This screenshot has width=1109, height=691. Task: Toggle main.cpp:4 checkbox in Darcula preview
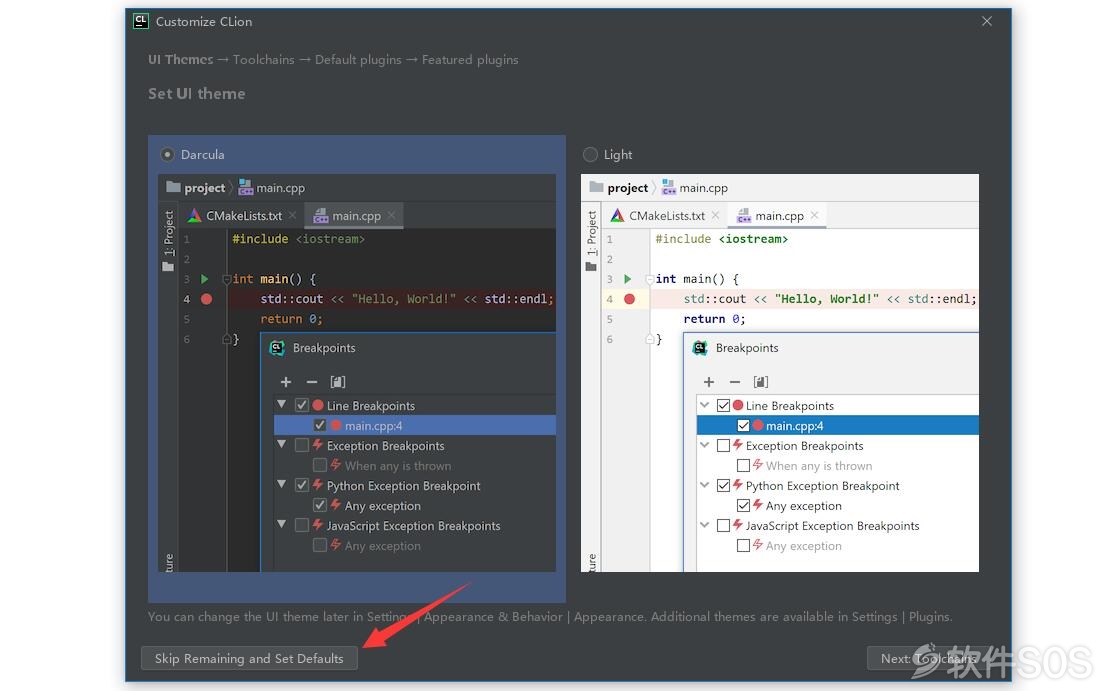pyautogui.click(x=320, y=425)
